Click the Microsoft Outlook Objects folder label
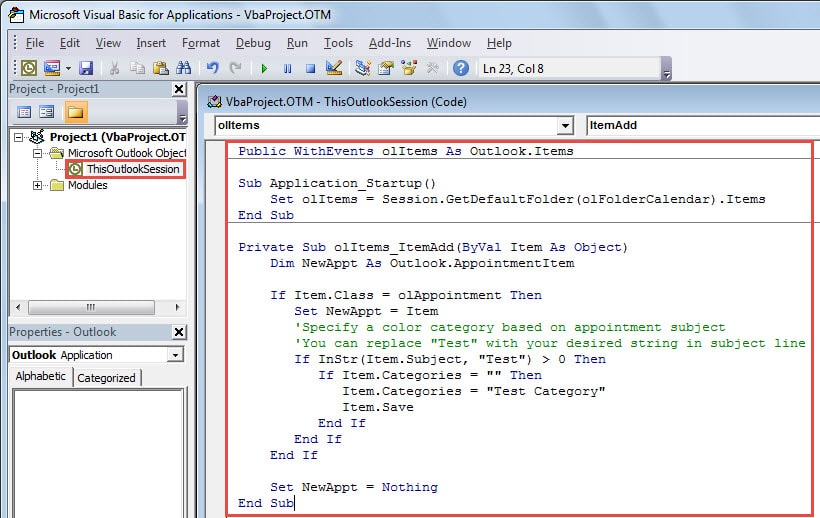 pyautogui.click(x=127, y=153)
